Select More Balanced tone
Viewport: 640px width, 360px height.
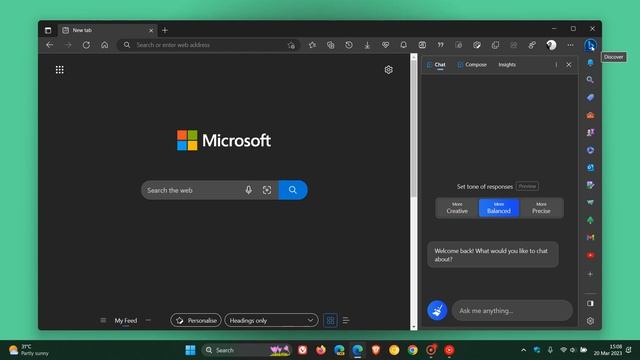(x=499, y=208)
